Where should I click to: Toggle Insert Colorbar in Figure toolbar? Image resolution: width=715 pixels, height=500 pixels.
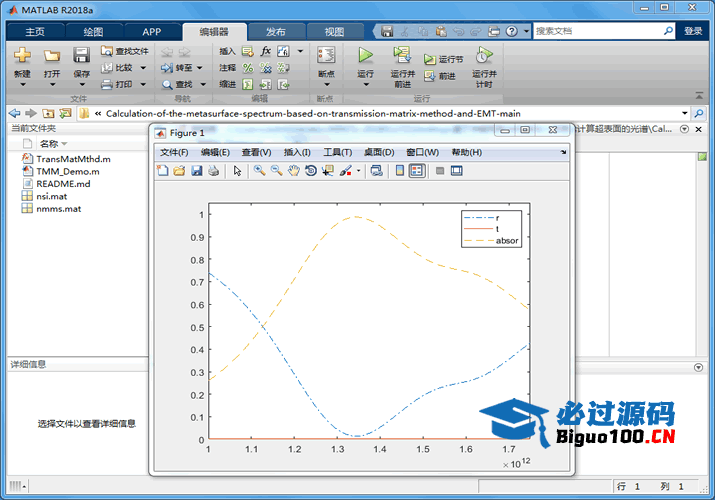[400, 171]
